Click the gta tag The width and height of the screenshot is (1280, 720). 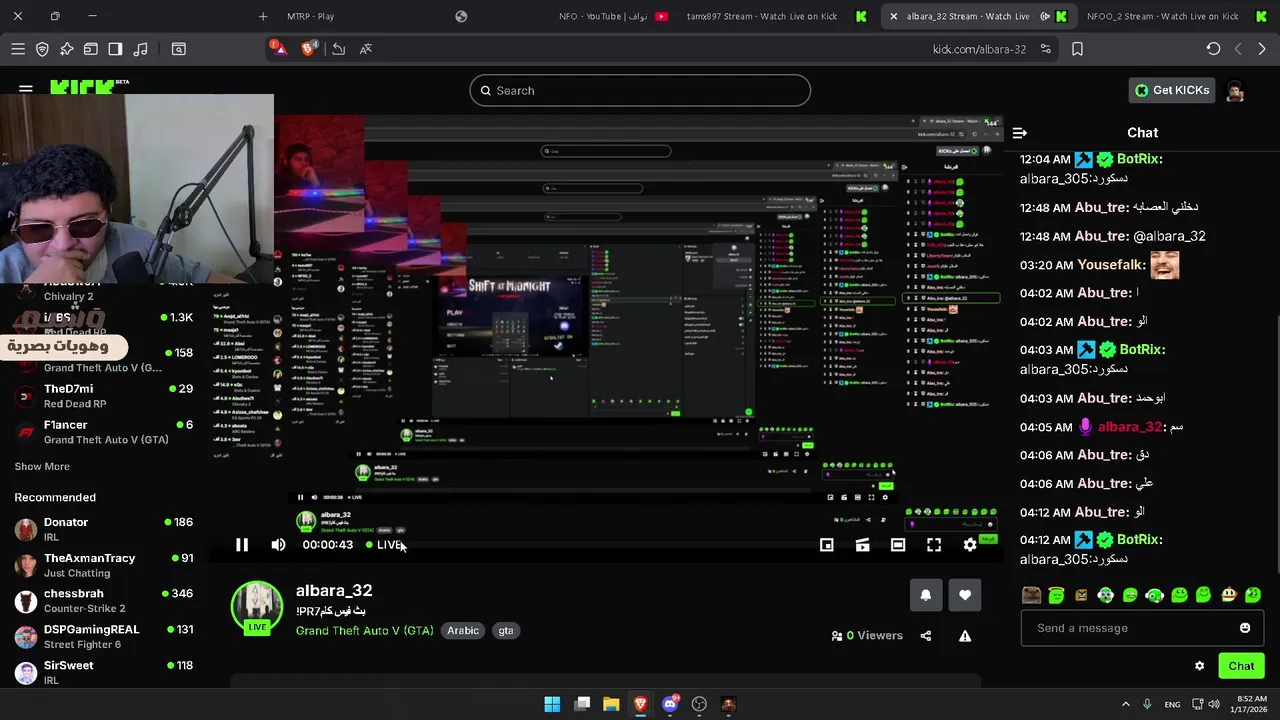pos(506,631)
